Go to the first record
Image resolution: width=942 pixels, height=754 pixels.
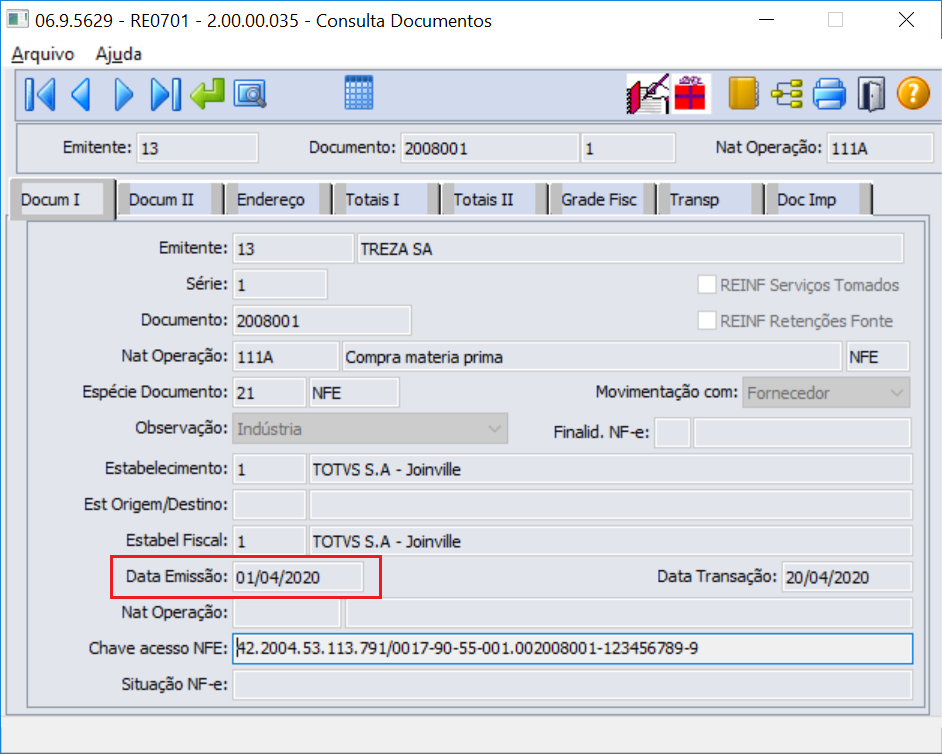click(40, 94)
